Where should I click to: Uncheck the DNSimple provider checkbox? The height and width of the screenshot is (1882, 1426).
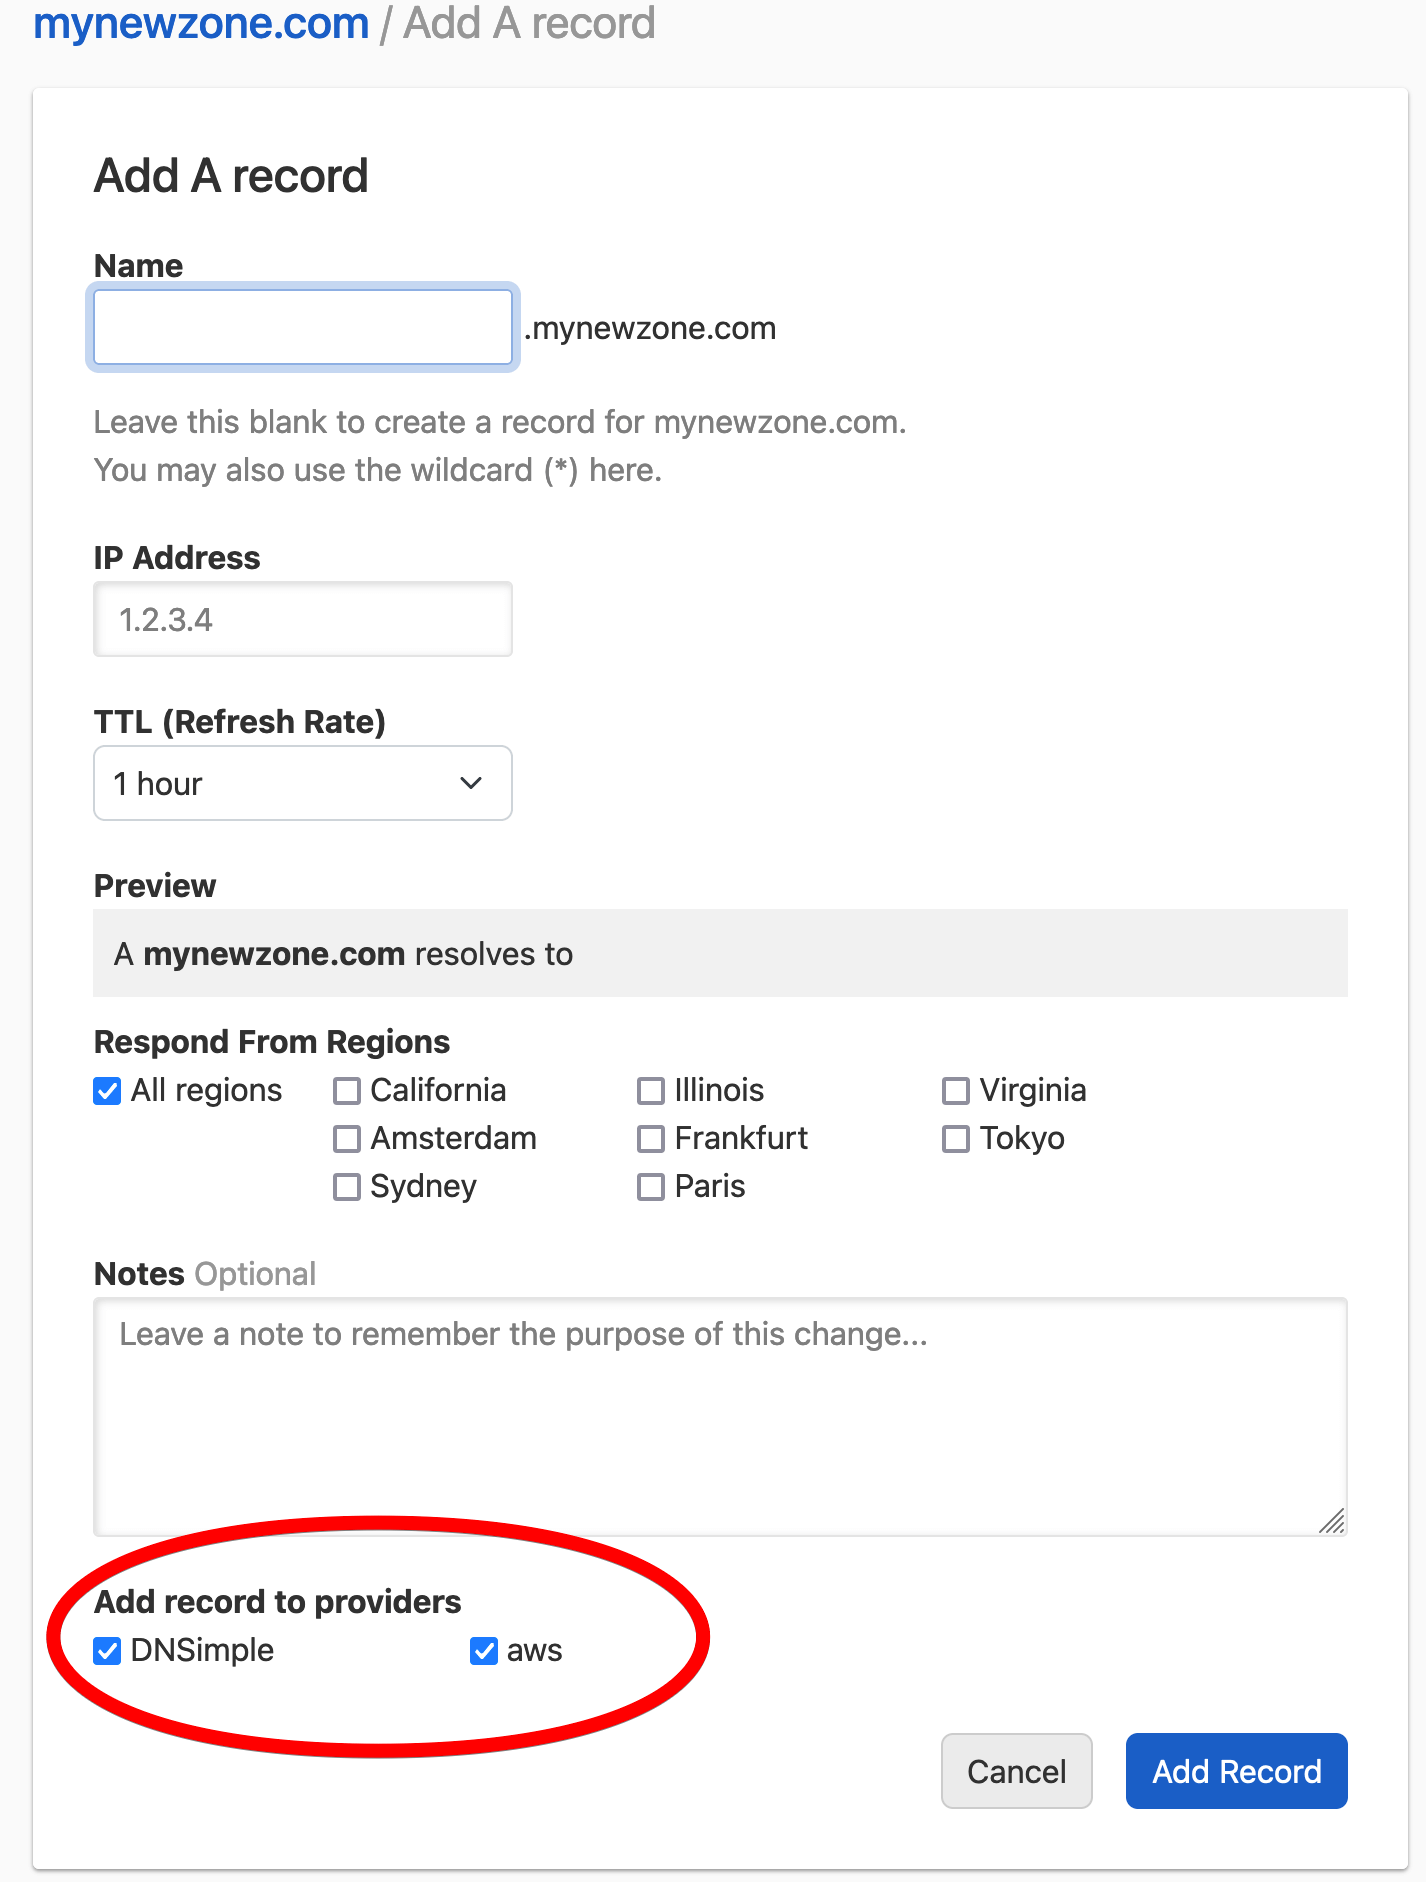click(108, 1651)
